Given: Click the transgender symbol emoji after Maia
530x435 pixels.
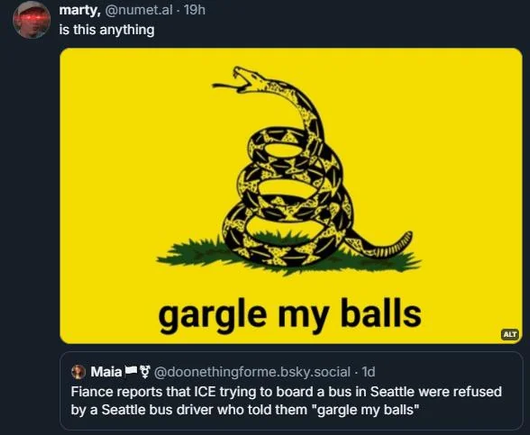Looking at the screenshot, I should [x=145, y=372].
